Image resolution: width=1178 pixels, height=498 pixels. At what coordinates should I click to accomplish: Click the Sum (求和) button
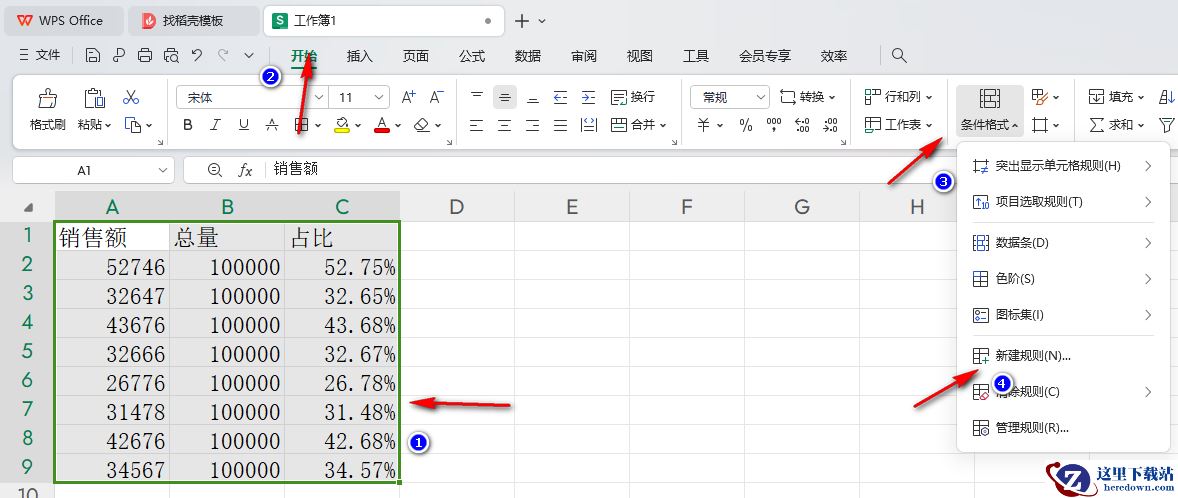[x=1116, y=125]
